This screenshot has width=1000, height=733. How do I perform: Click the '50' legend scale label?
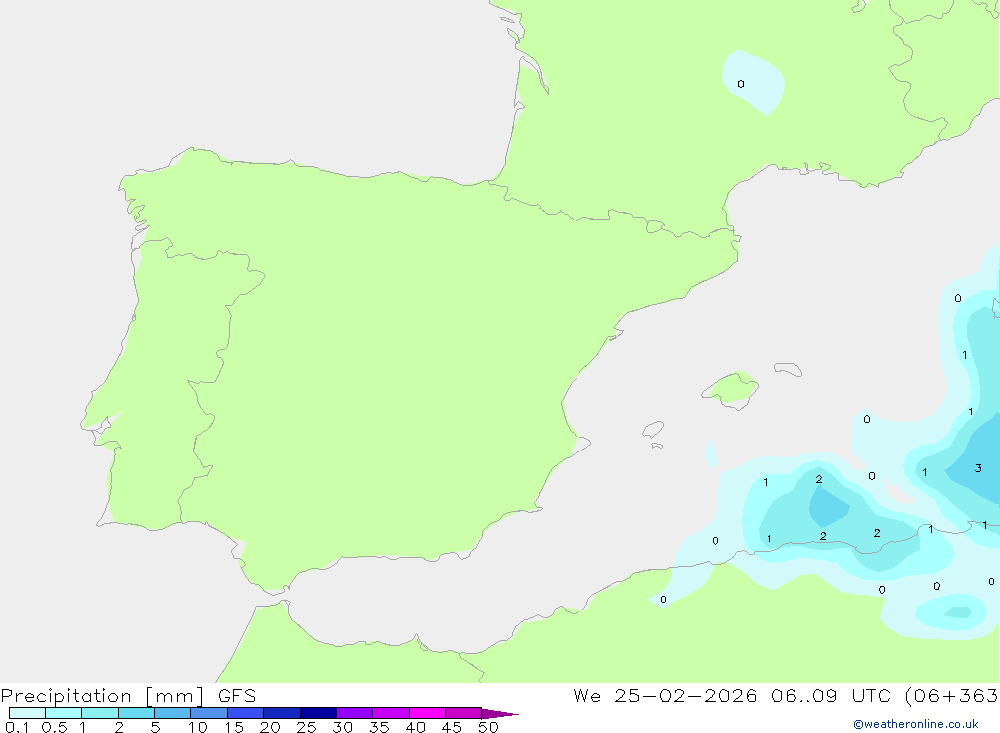(x=488, y=727)
